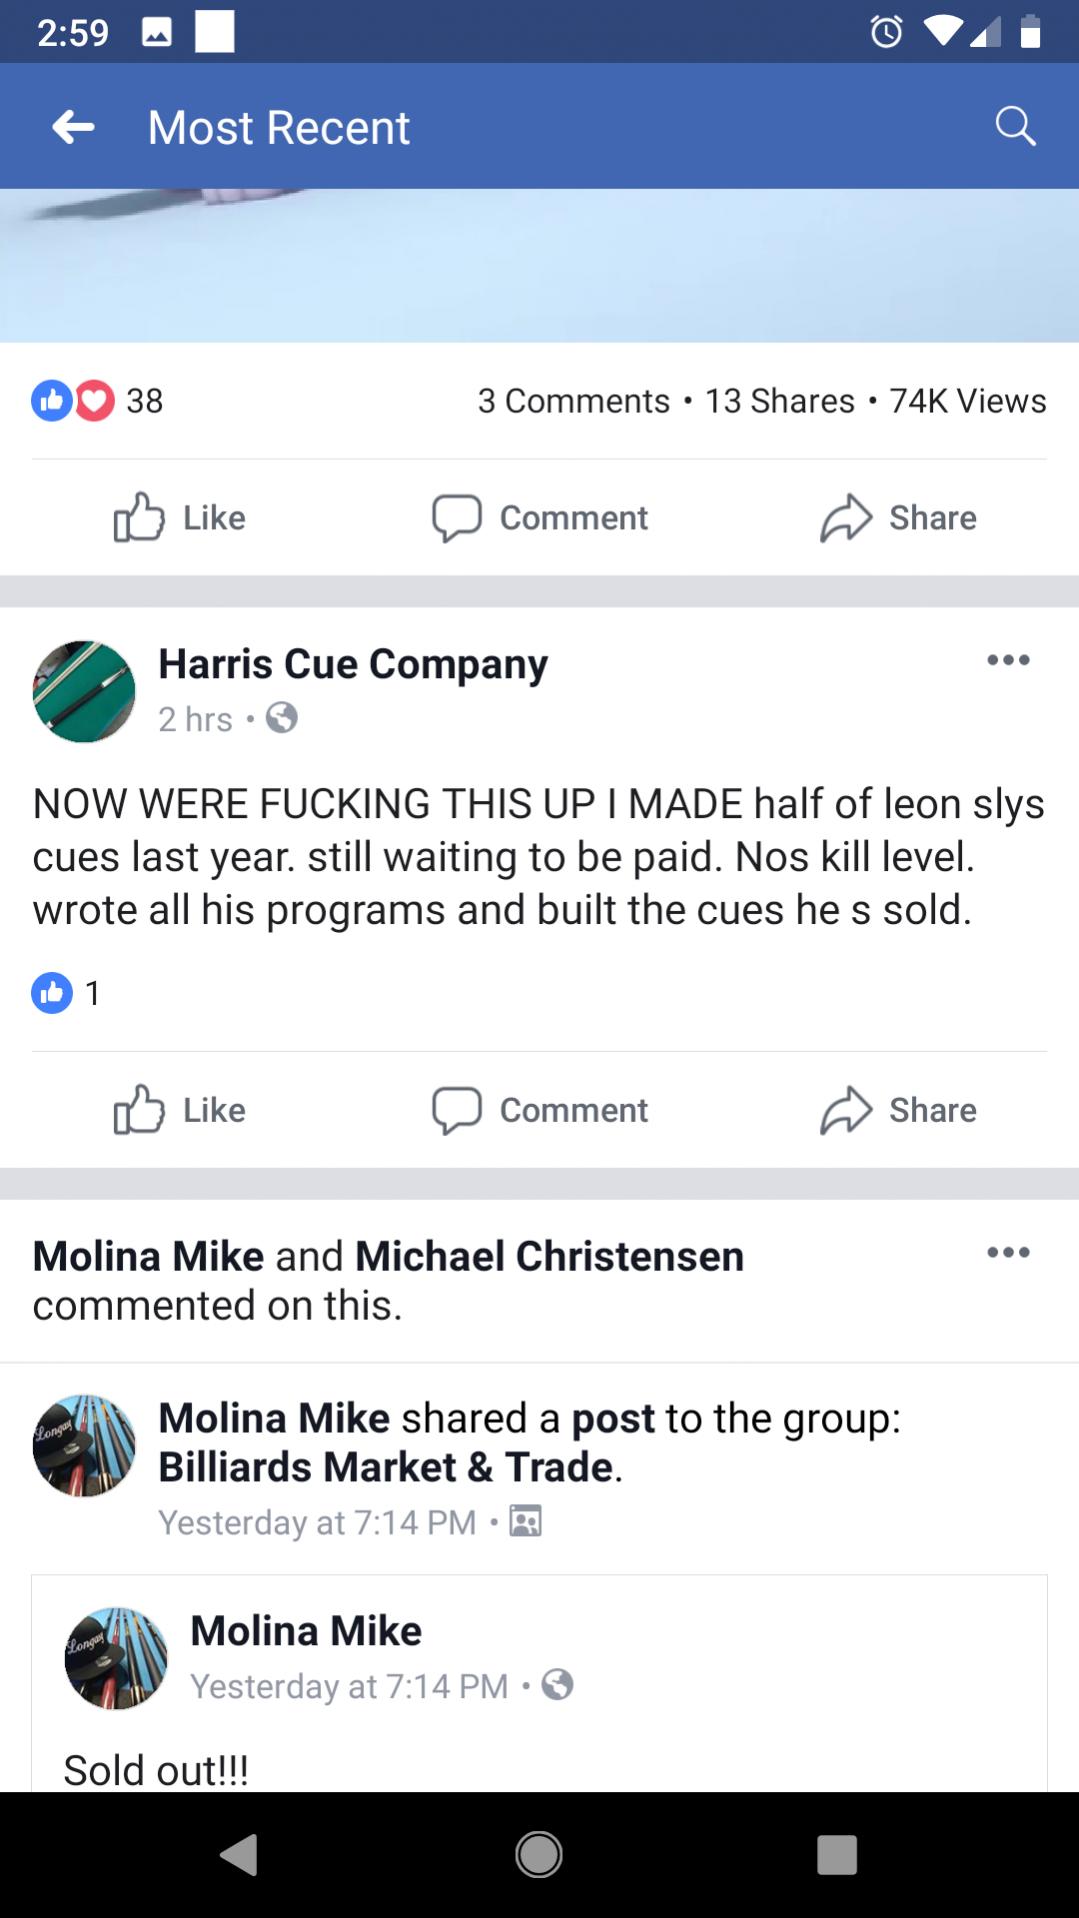
Task: Open Harris Cue Company profile picture
Action: pyautogui.click(x=84, y=692)
